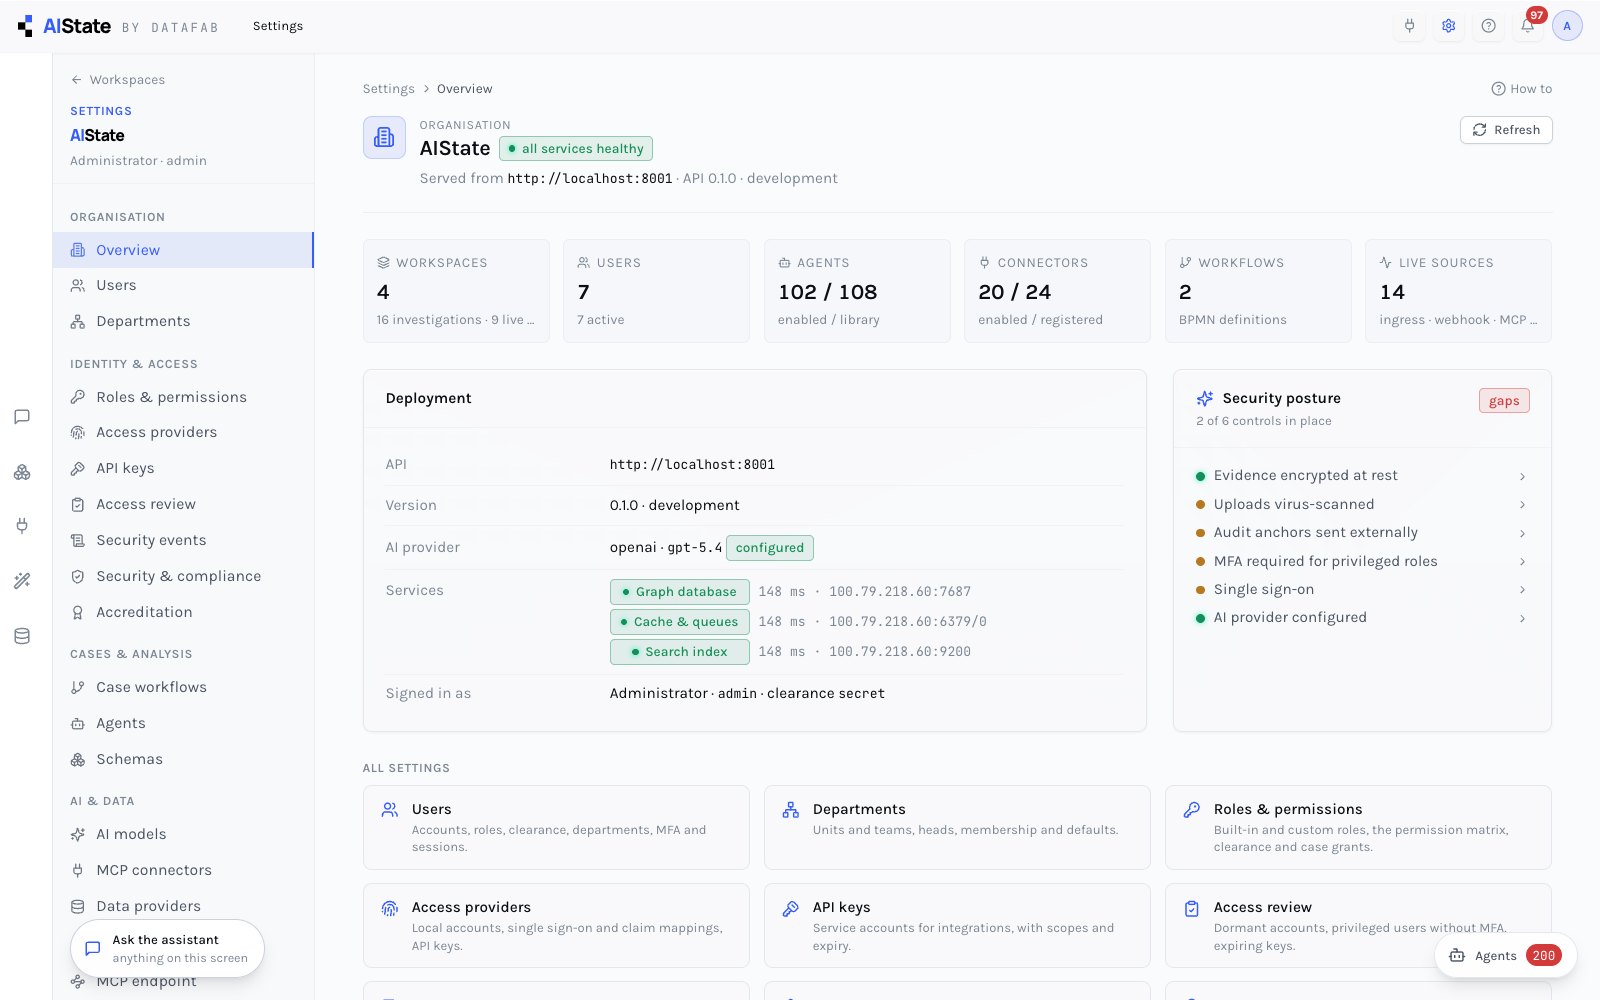The image size is (1600, 1000).
Task: Click the red gaps badge
Action: [1504, 401]
